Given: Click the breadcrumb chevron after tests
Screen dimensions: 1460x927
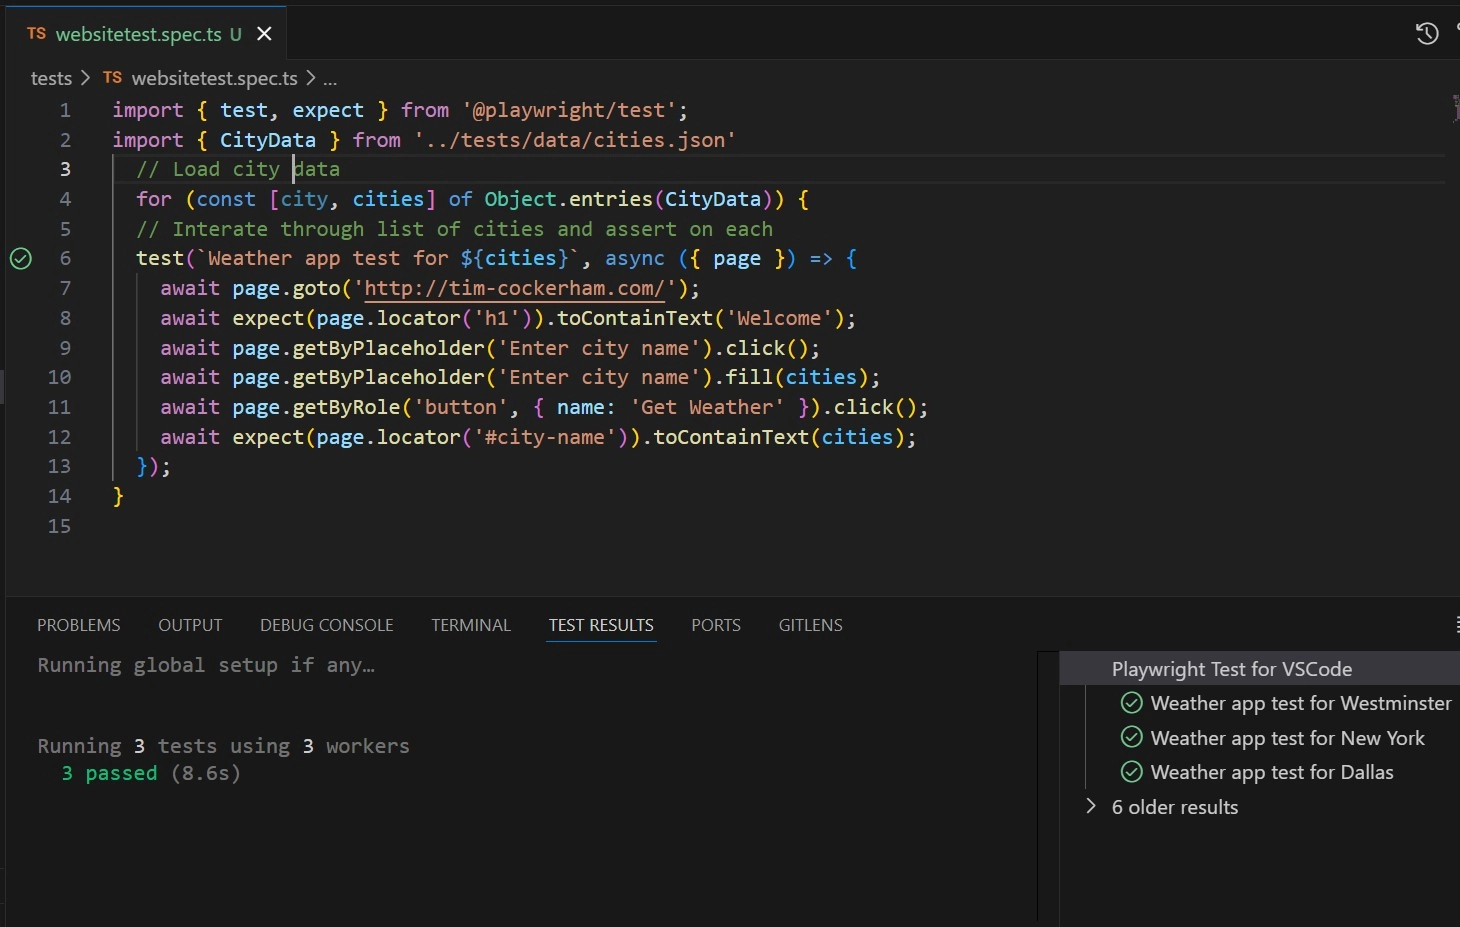Looking at the screenshot, I should pyautogui.click(x=85, y=78).
